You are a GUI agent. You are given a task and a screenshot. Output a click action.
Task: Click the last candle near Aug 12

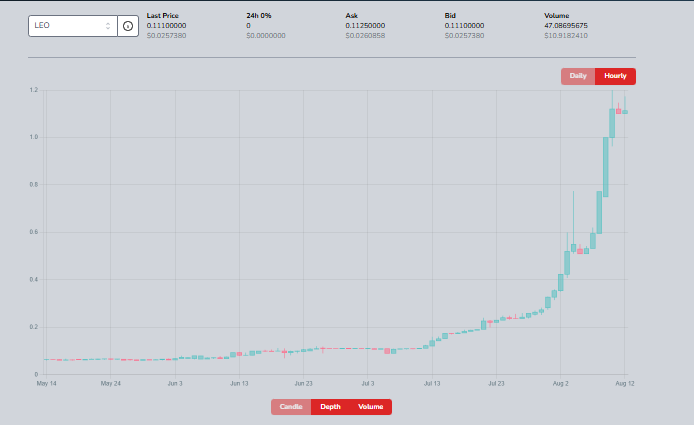pyautogui.click(x=625, y=112)
